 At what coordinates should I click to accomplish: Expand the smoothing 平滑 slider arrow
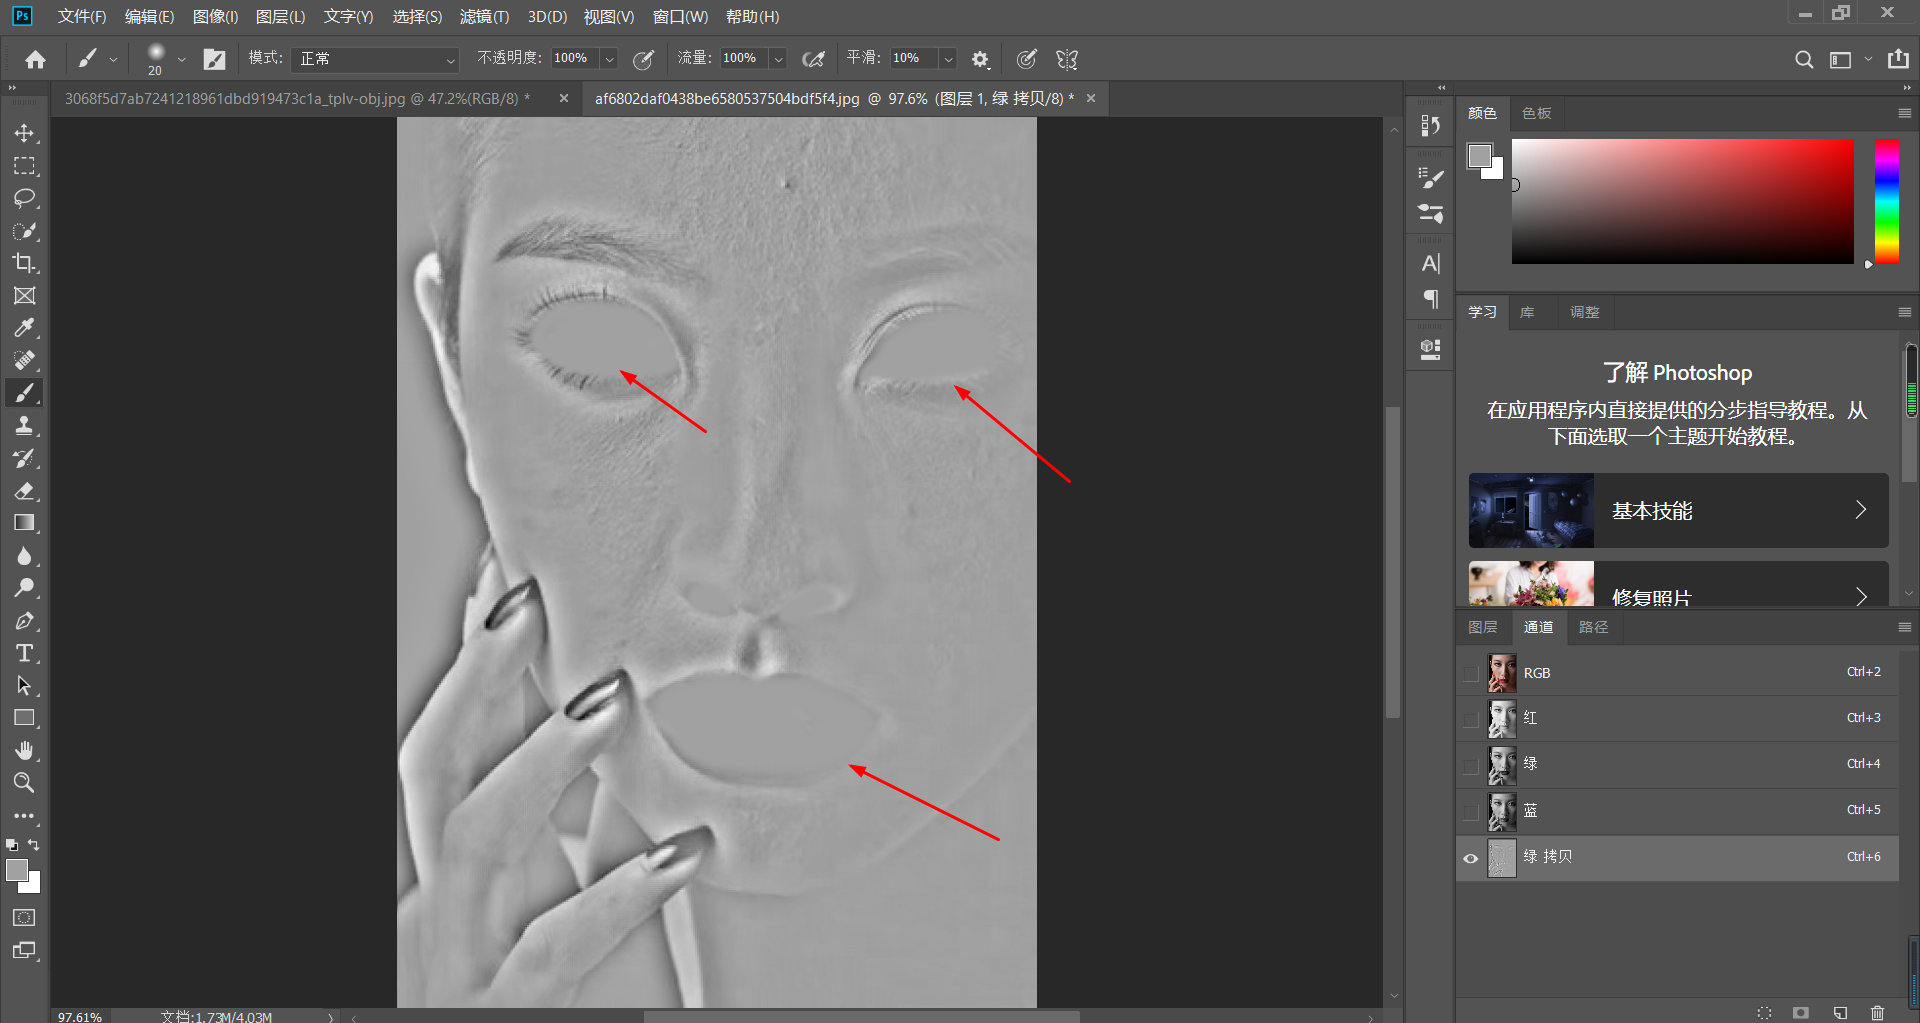click(x=948, y=59)
